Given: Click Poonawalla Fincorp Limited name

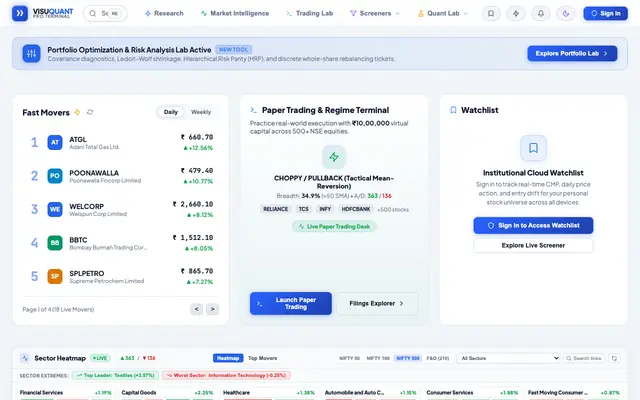Looking at the screenshot, I should [x=105, y=180].
